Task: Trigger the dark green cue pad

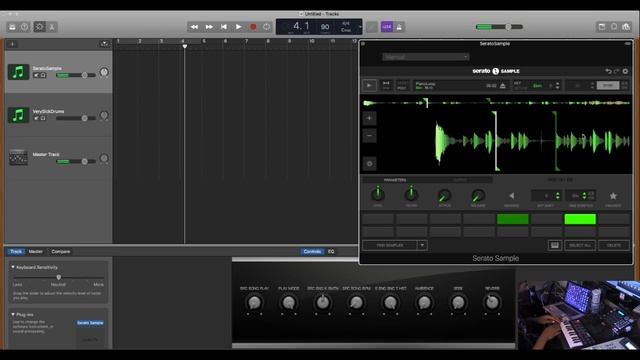Action: (x=513, y=219)
